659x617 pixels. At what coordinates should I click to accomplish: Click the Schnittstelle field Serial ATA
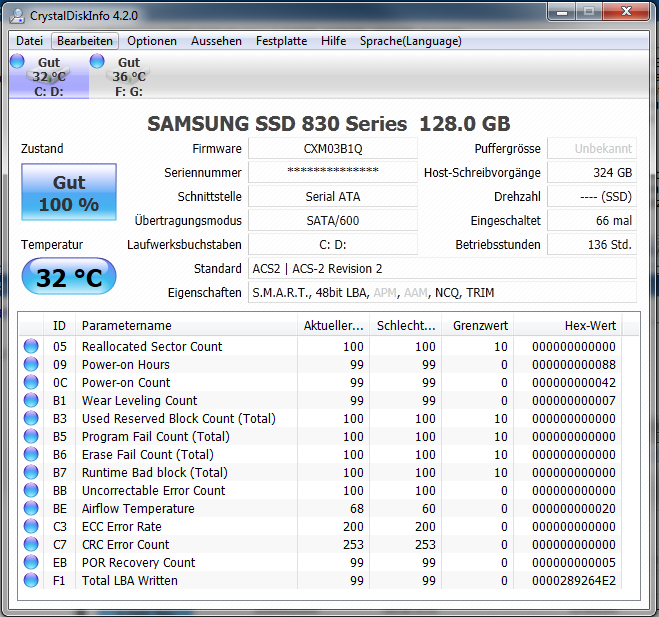point(333,196)
